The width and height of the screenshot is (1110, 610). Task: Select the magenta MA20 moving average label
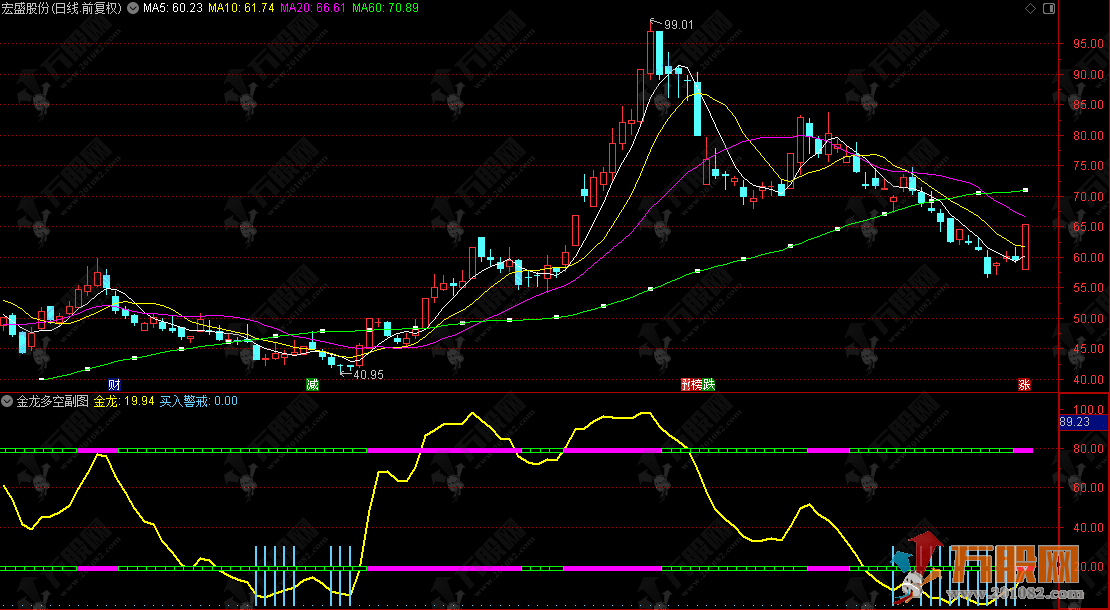click(312, 8)
